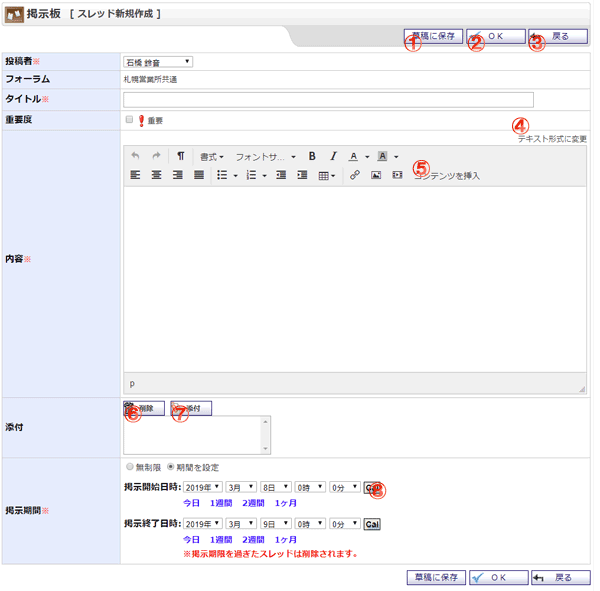Select the 期間を設定 radio button
600x591 pixels.
click(171, 466)
